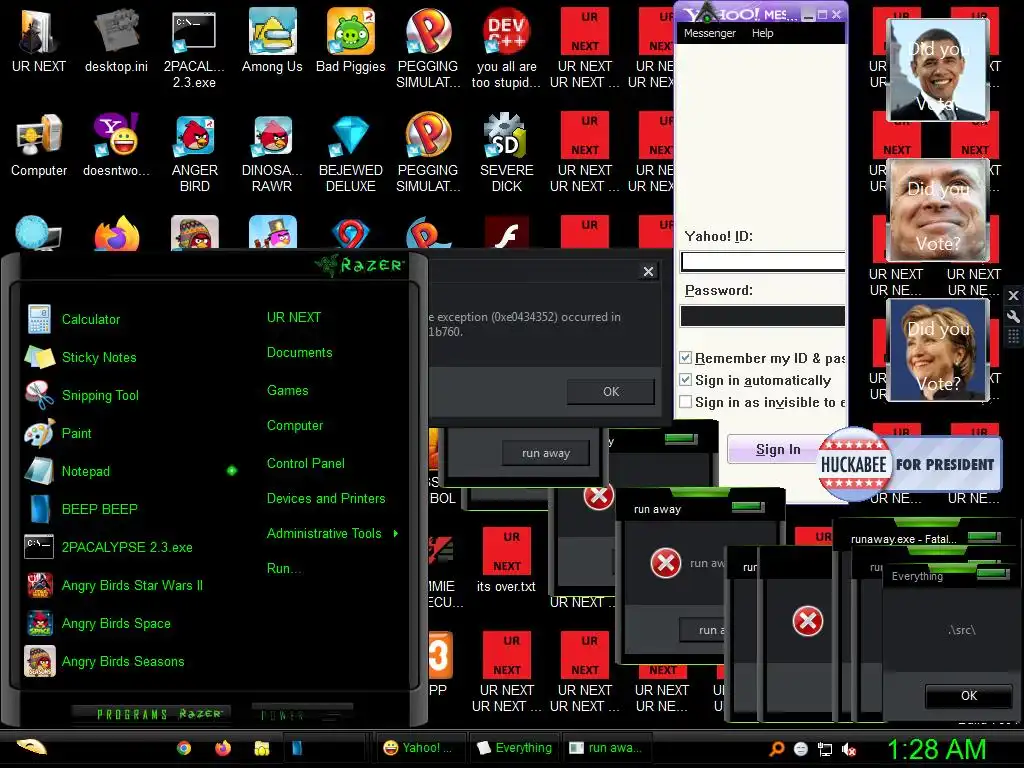Viewport: 1024px width, 768px height.
Task: Select Run... in Start menu
Action: click(284, 568)
